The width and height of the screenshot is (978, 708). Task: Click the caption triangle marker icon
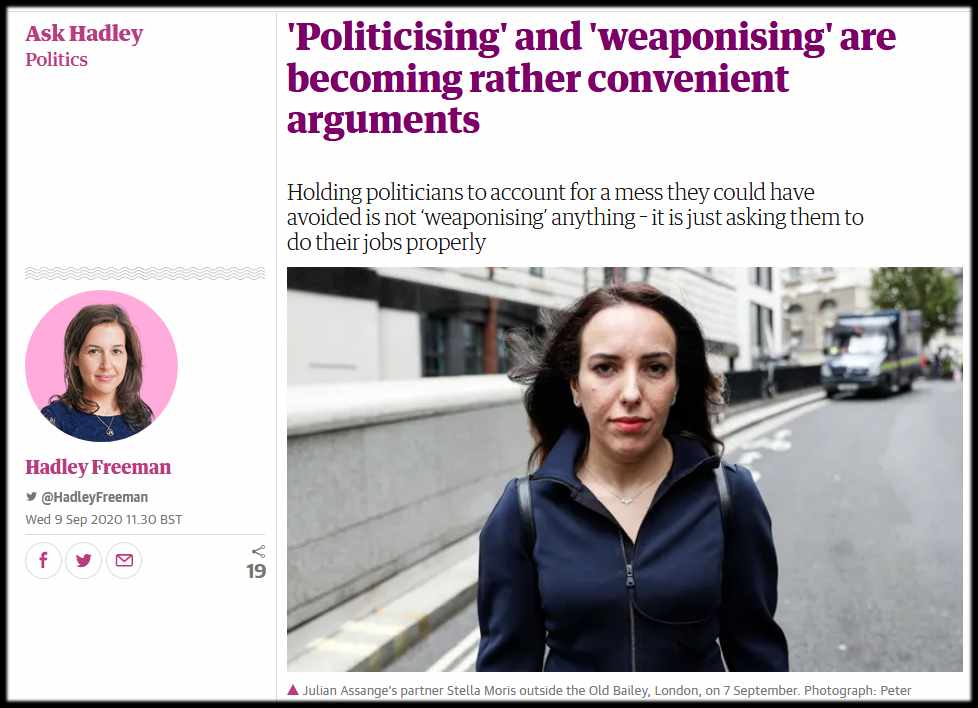pos(293,690)
